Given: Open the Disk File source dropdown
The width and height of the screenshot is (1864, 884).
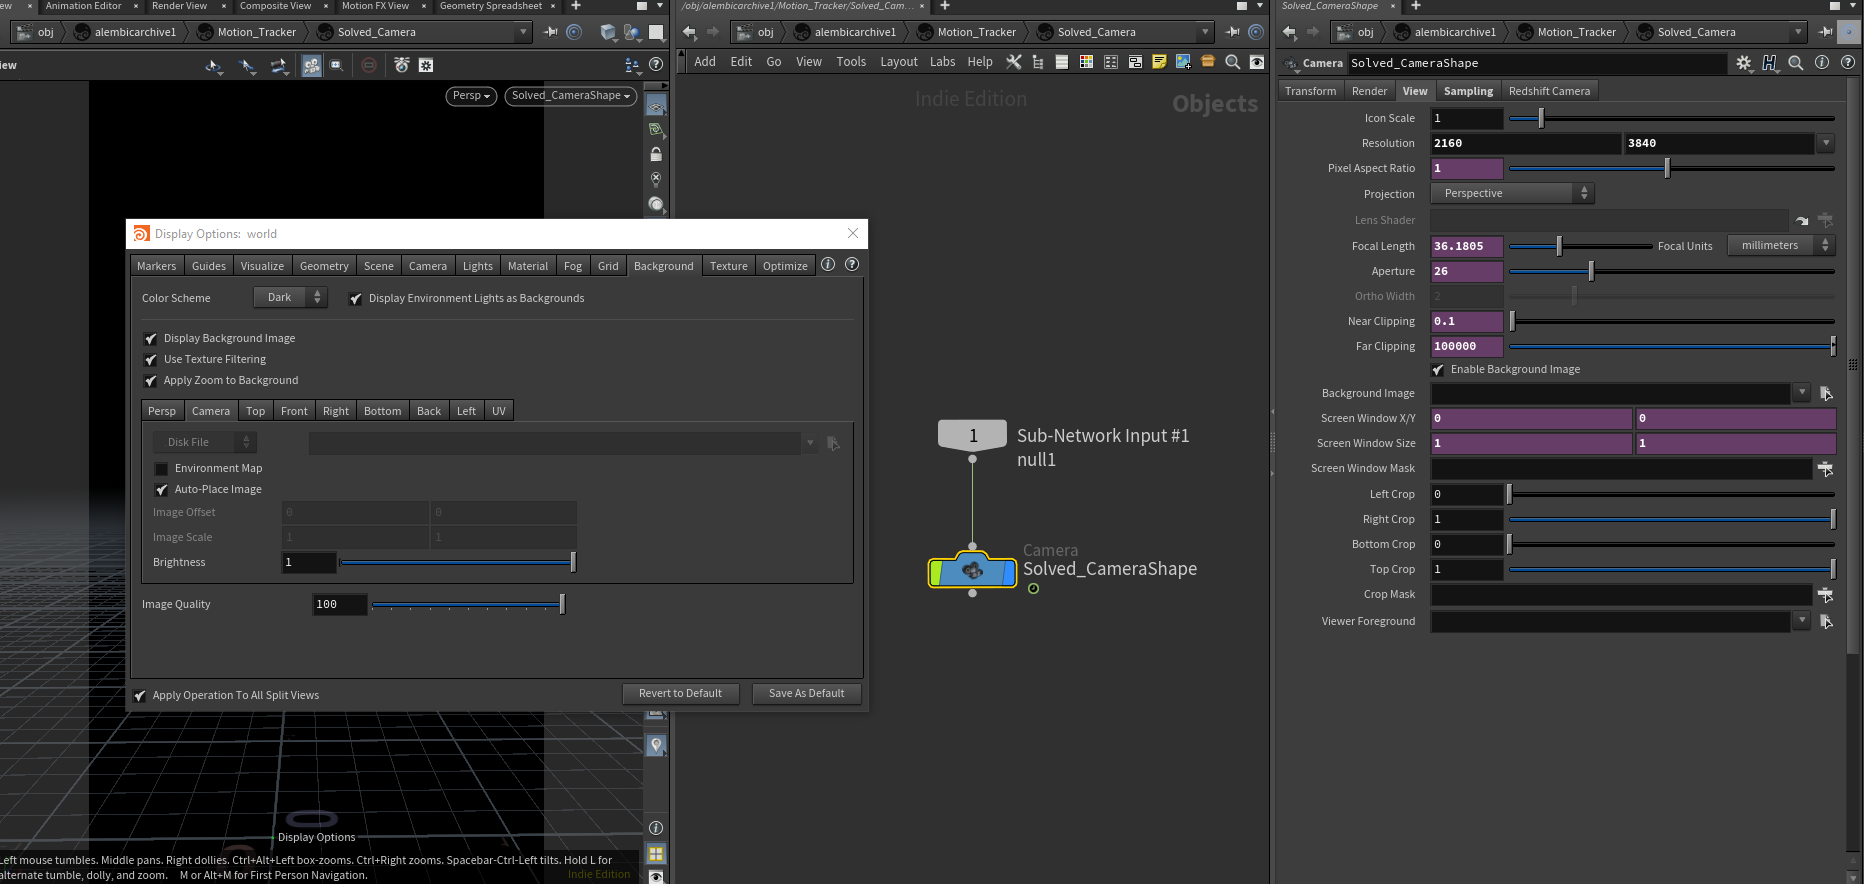Looking at the screenshot, I should pos(205,442).
